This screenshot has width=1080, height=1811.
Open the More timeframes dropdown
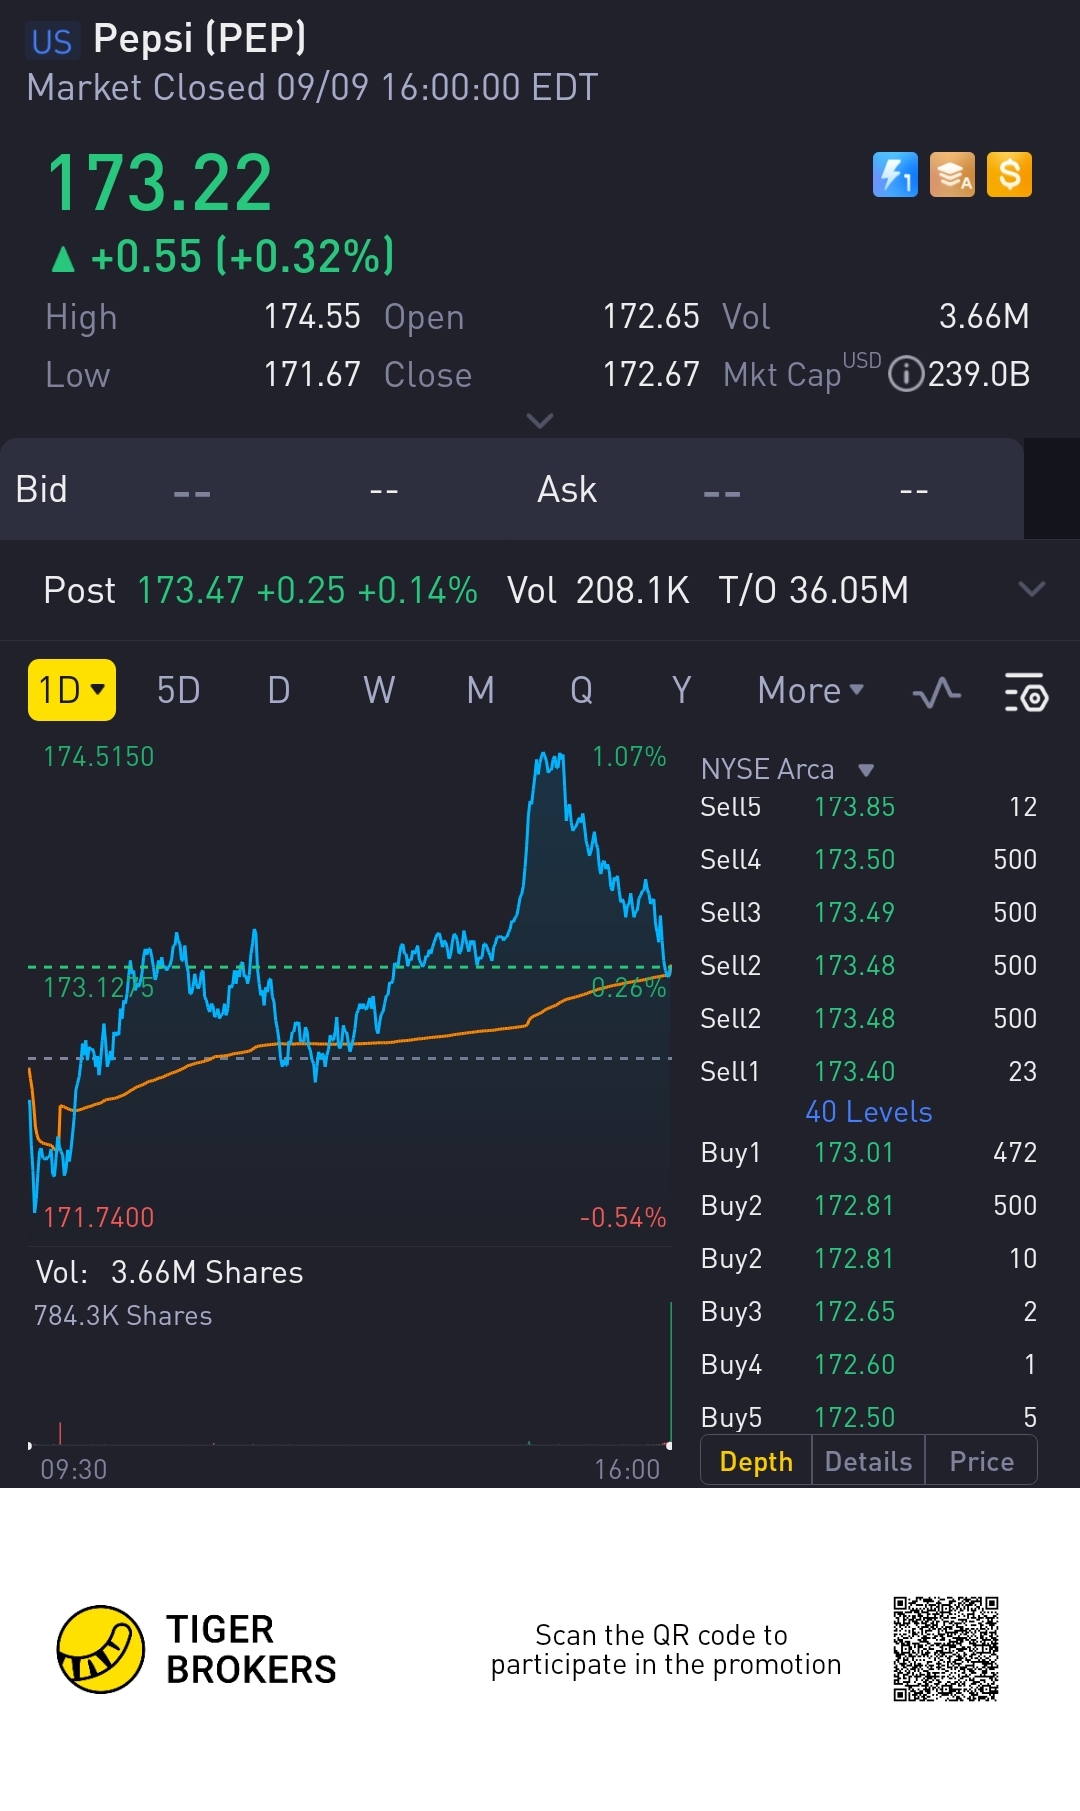[810, 690]
